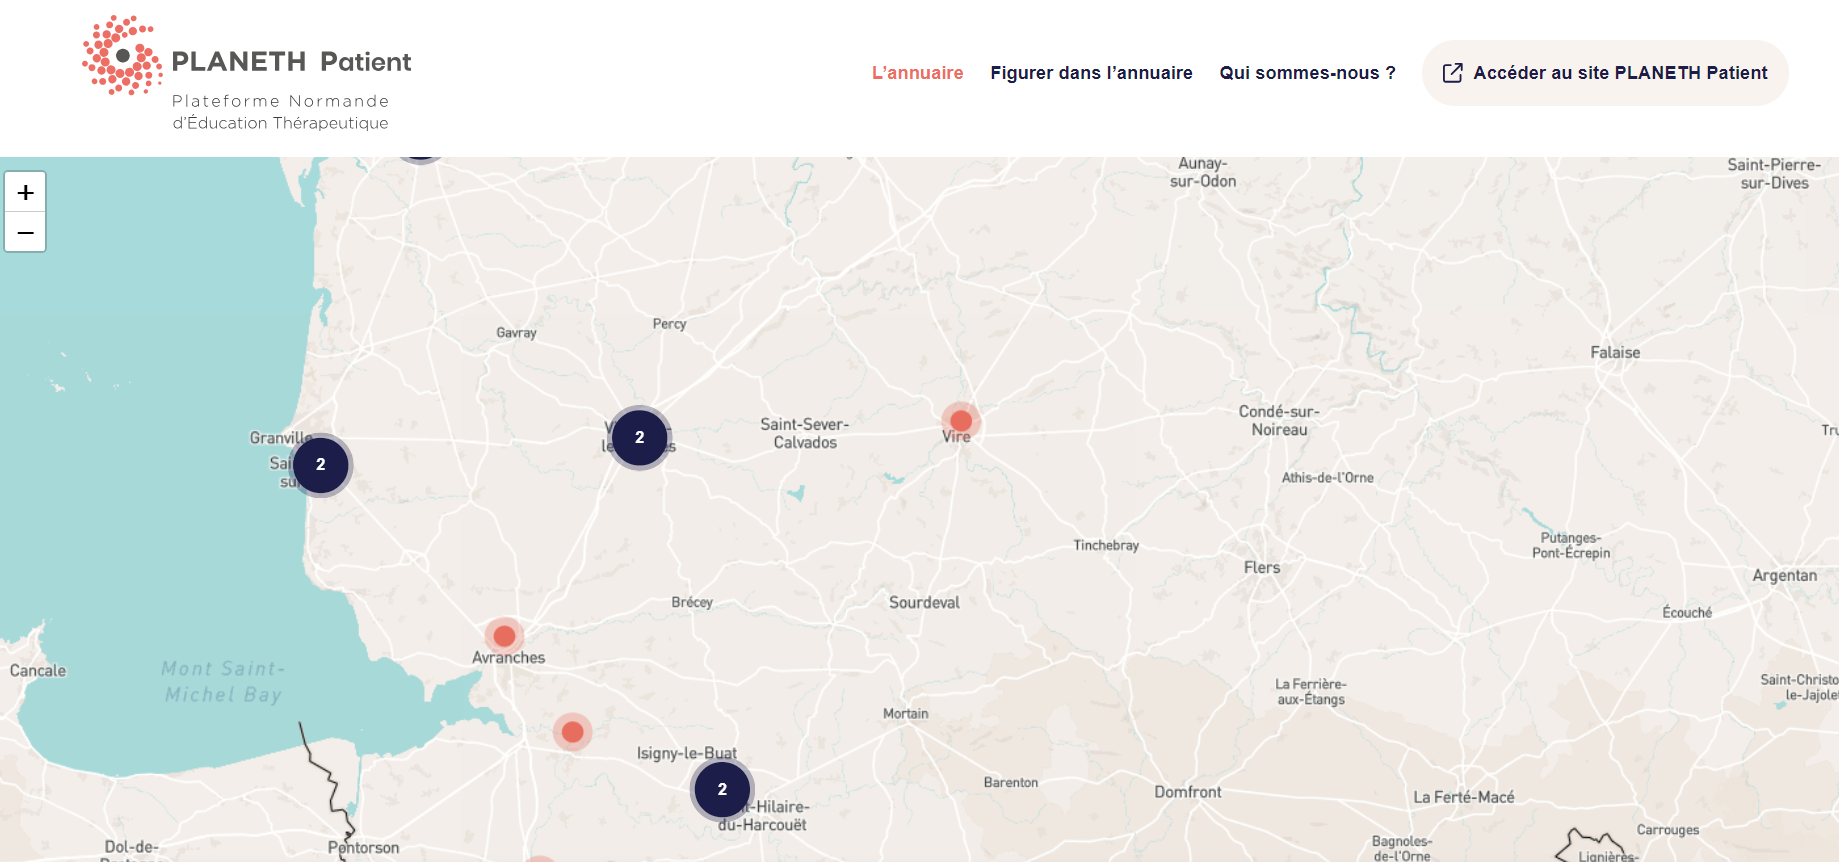Click the PLANETH Patient logo
Image resolution: width=1839 pixels, height=862 pixels.
tap(246, 73)
